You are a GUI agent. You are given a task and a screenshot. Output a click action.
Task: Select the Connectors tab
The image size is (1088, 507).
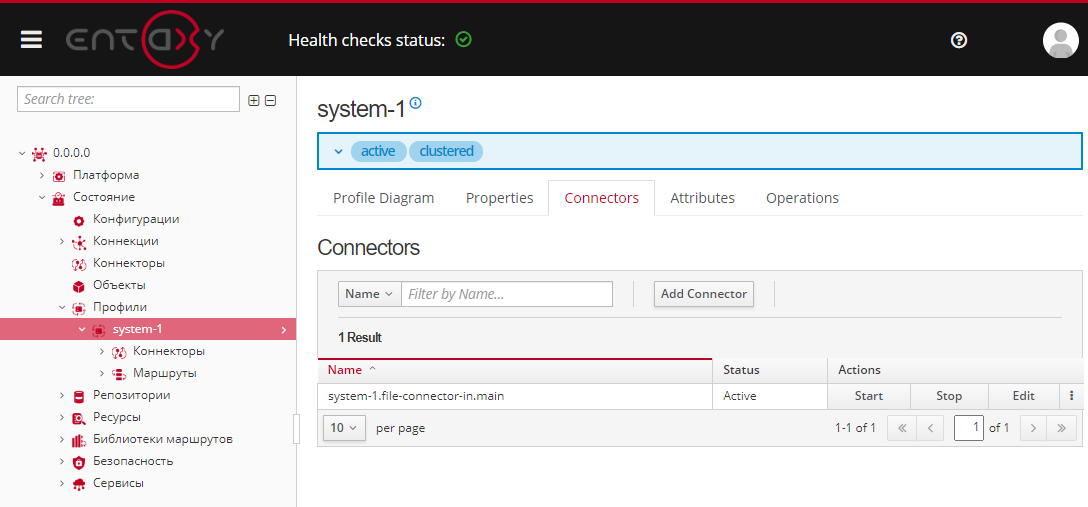[602, 198]
